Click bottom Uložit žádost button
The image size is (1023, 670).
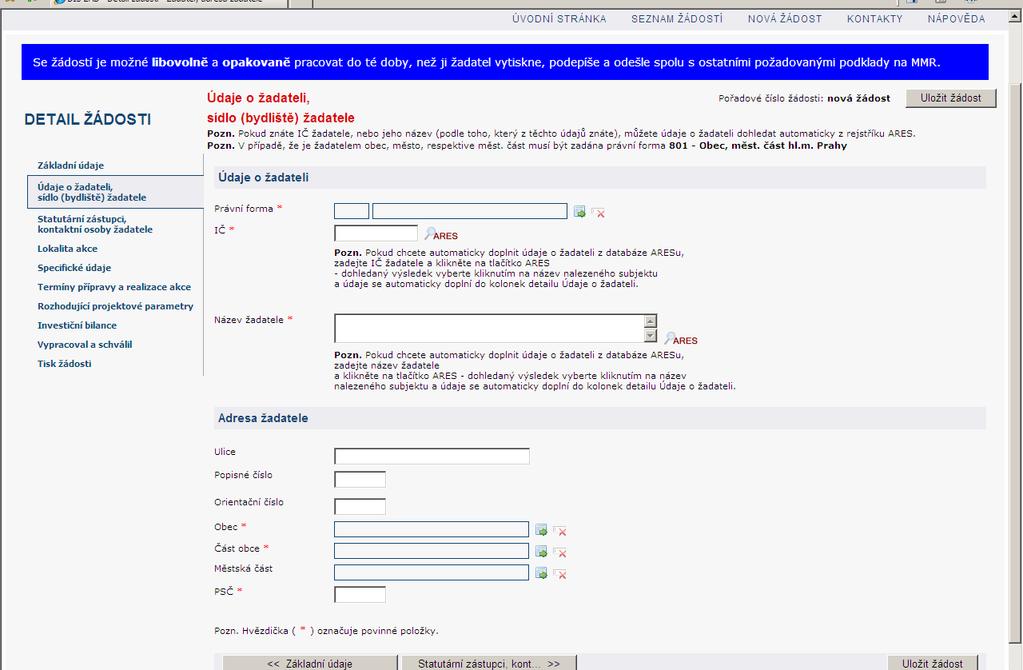[932, 663]
